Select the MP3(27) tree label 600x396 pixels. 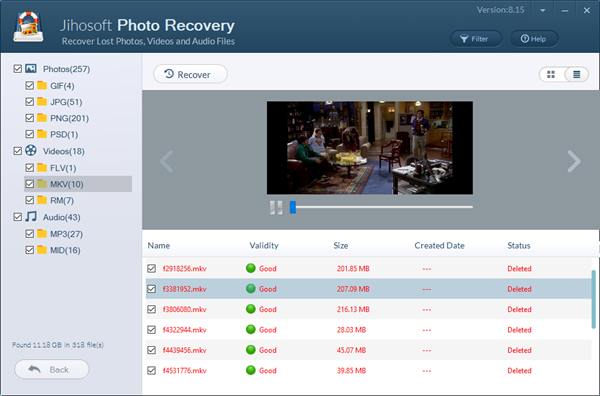pos(67,234)
